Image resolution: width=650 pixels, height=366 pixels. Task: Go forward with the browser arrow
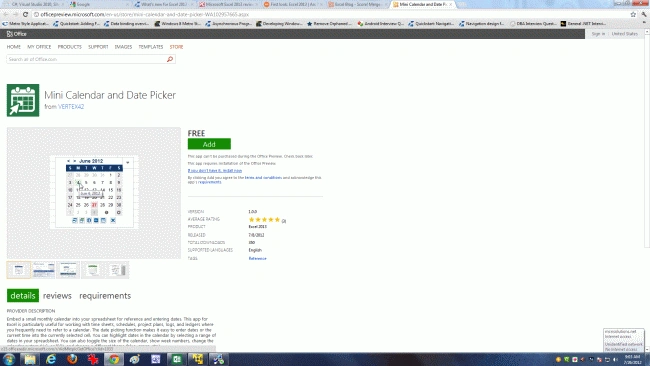(15, 14)
